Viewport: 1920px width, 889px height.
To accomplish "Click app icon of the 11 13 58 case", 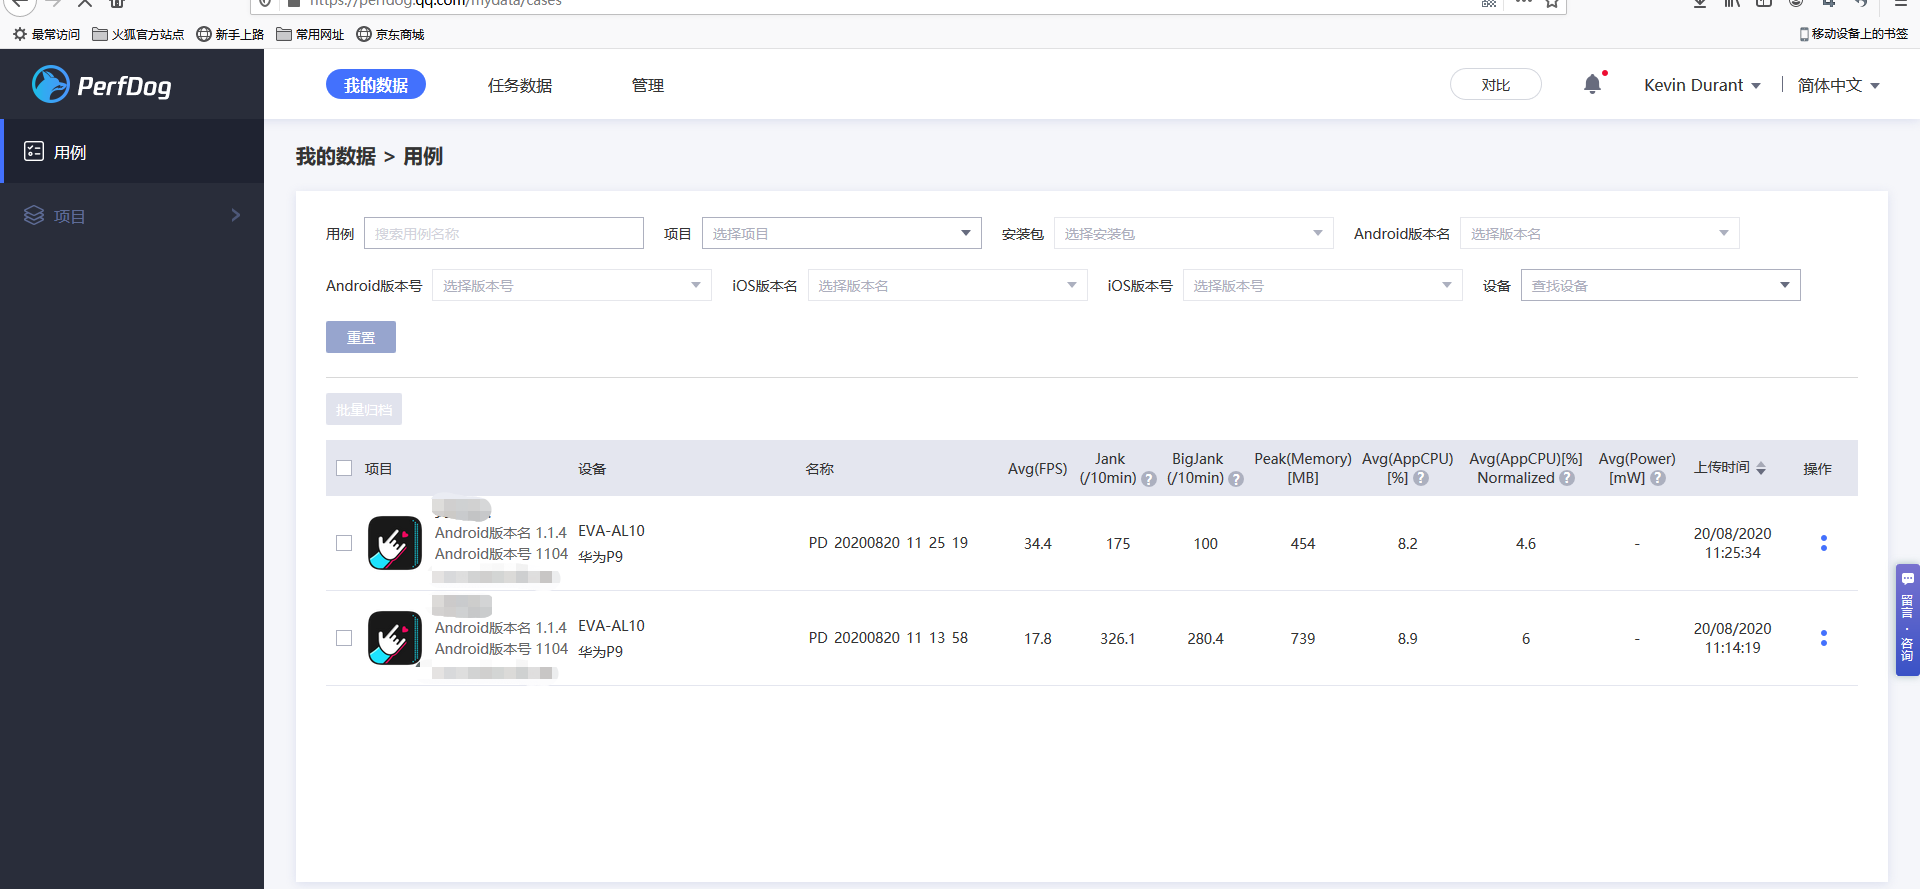I will point(394,638).
